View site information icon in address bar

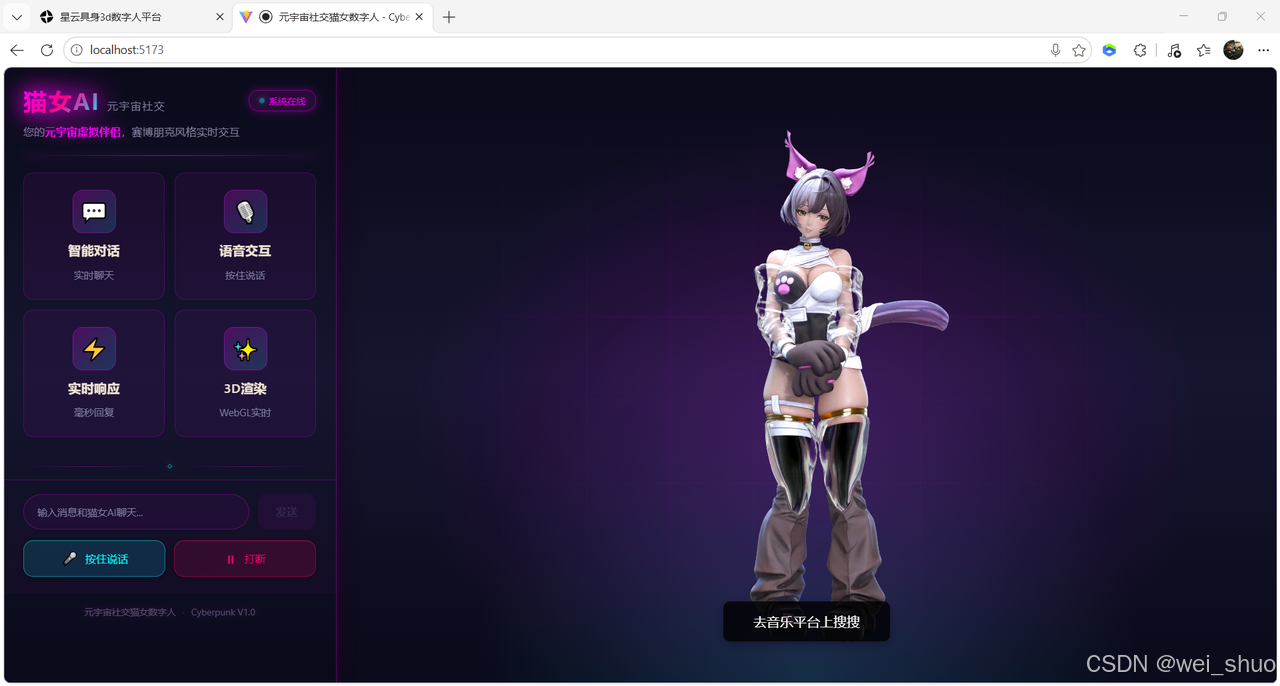(77, 50)
